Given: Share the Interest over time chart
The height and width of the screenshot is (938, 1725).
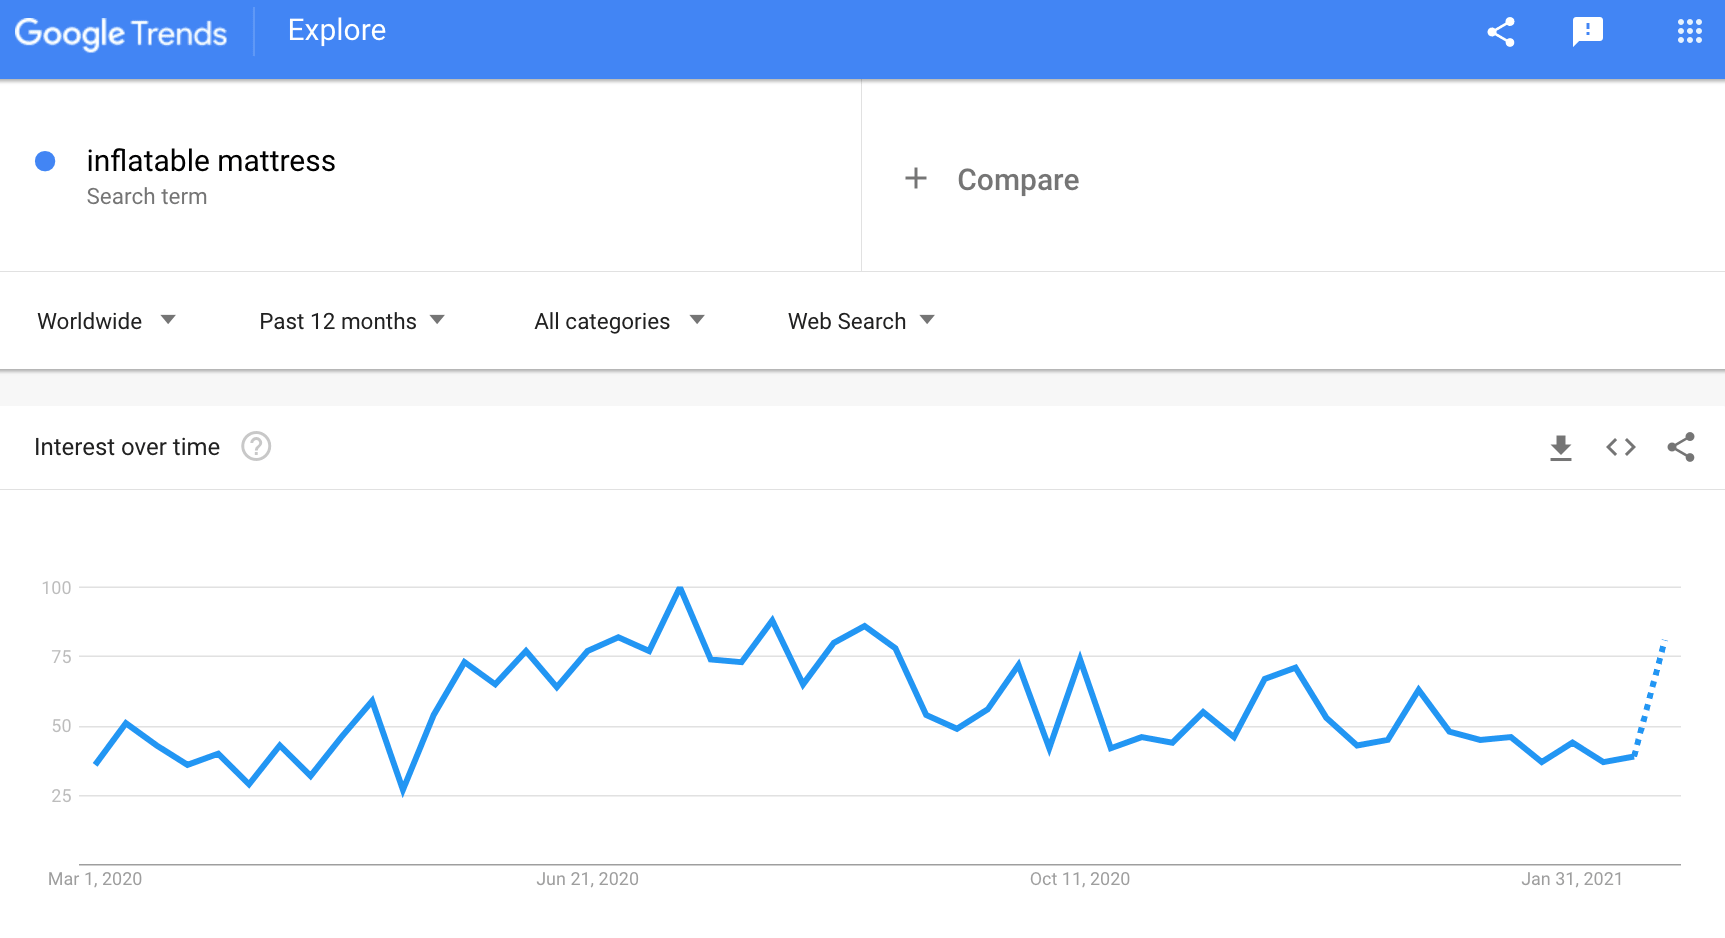Looking at the screenshot, I should point(1681,447).
